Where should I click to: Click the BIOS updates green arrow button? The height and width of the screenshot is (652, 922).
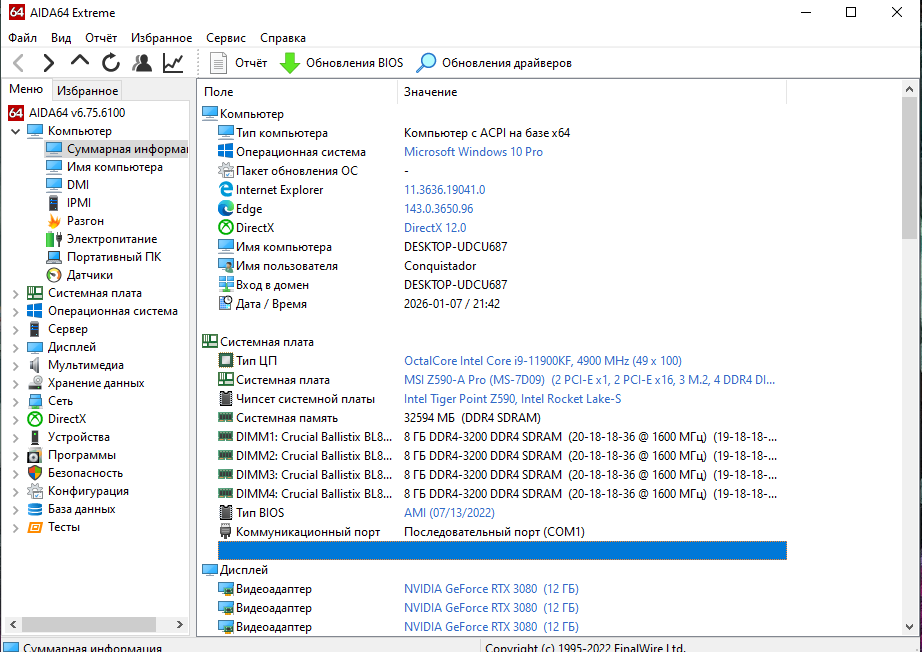tap(342, 63)
